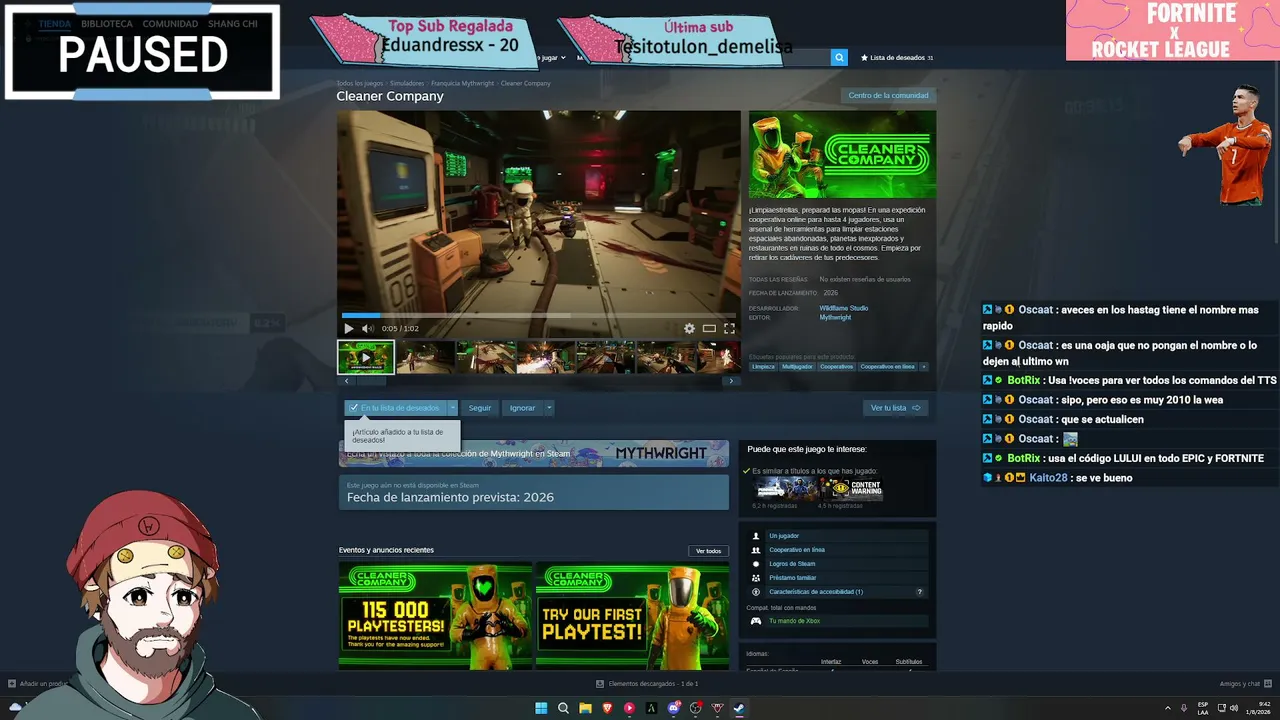Switch to the BIBLIOTECA tab
The width and height of the screenshot is (1280, 720).
point(107,23)
